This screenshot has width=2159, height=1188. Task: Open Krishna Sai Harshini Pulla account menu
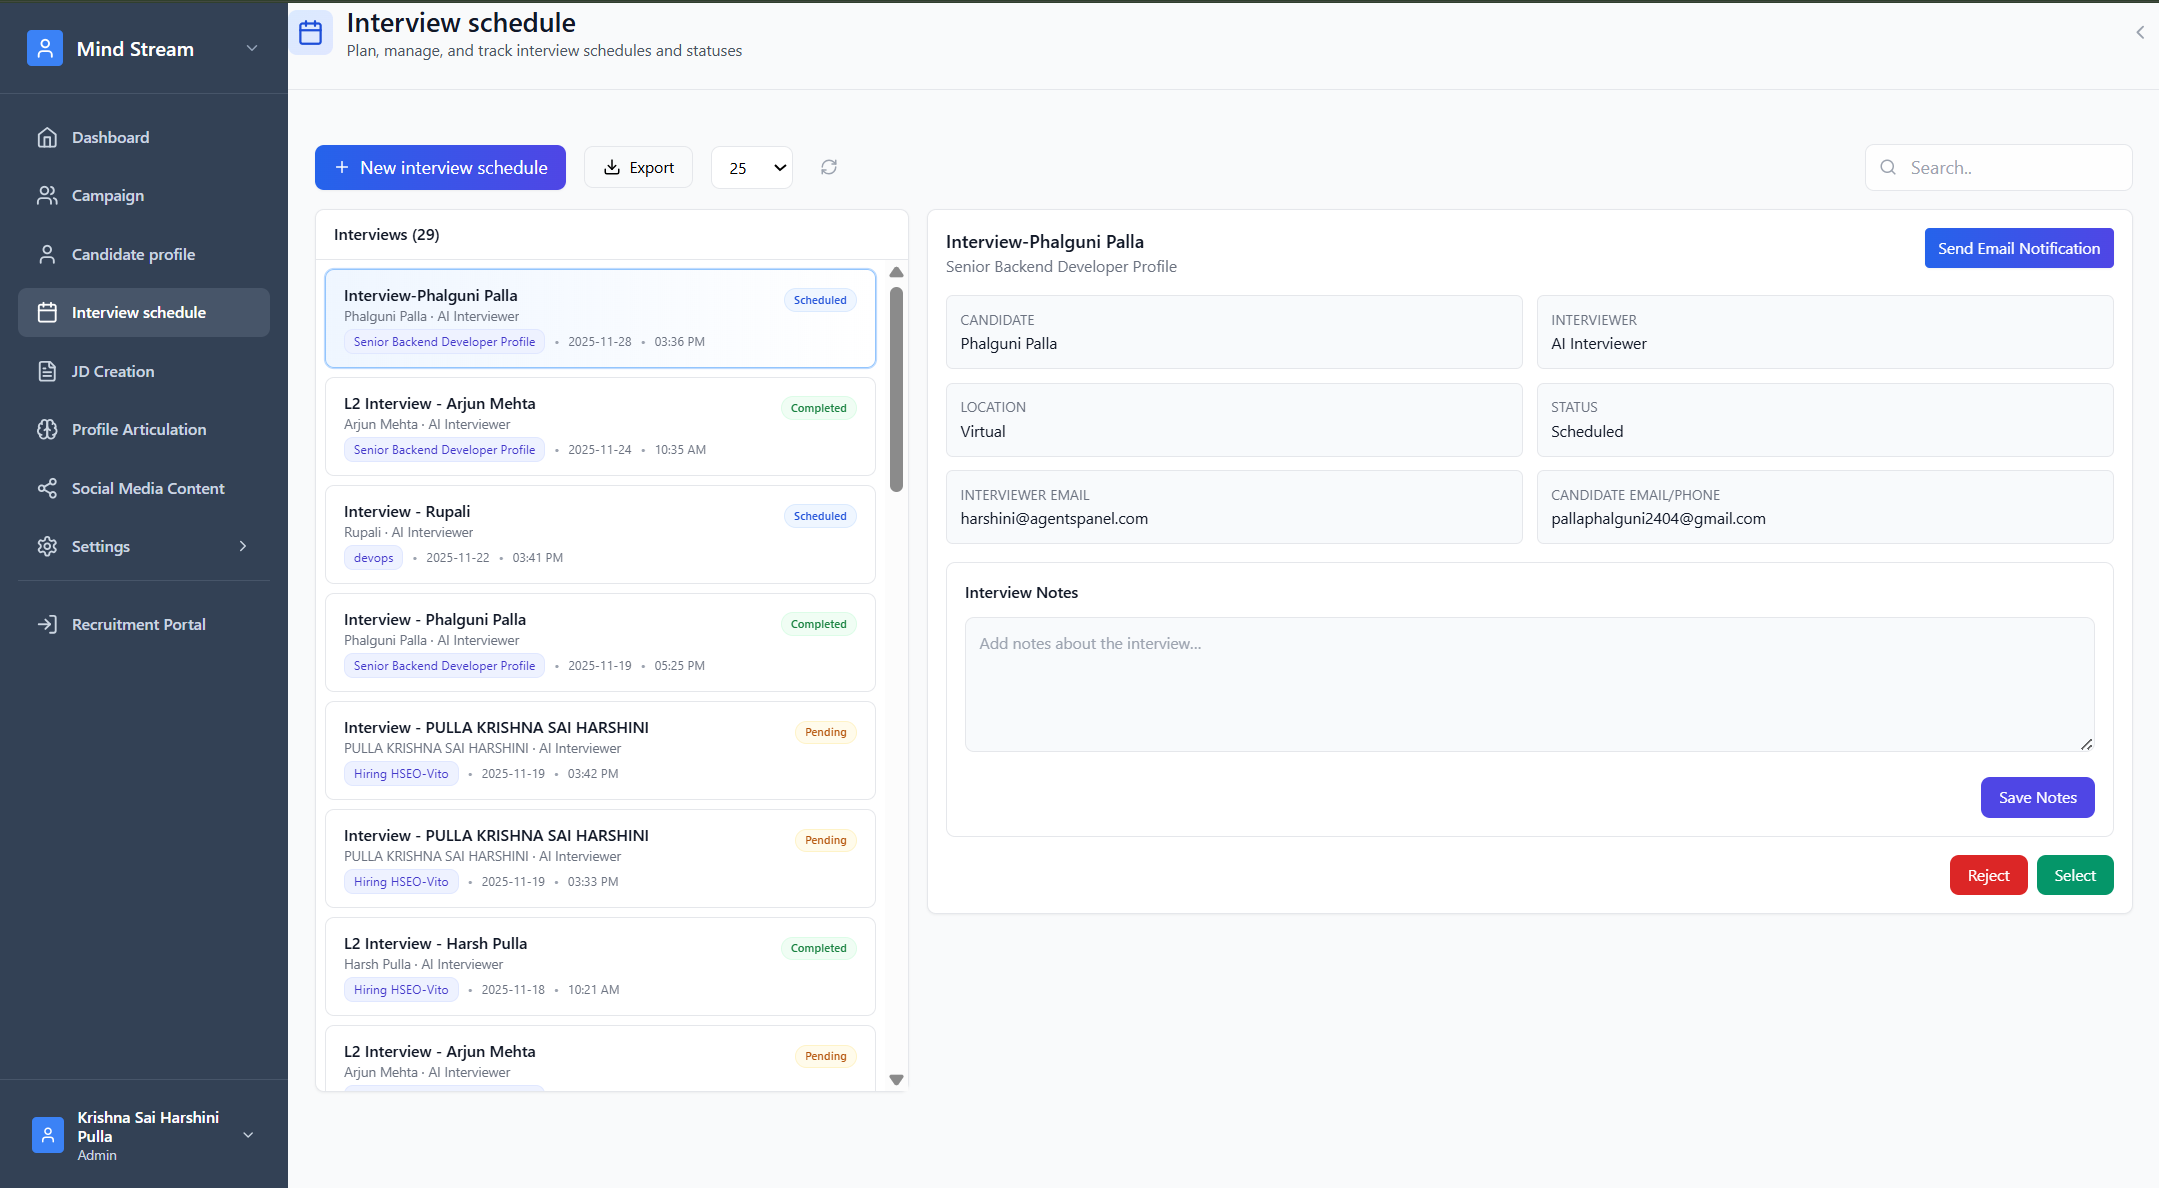[x=248, y=1135]
